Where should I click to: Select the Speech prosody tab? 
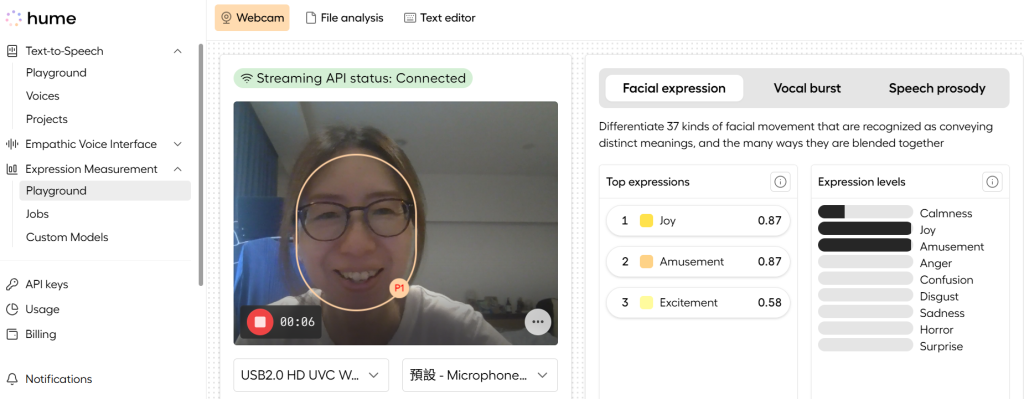tap(937, 88)
